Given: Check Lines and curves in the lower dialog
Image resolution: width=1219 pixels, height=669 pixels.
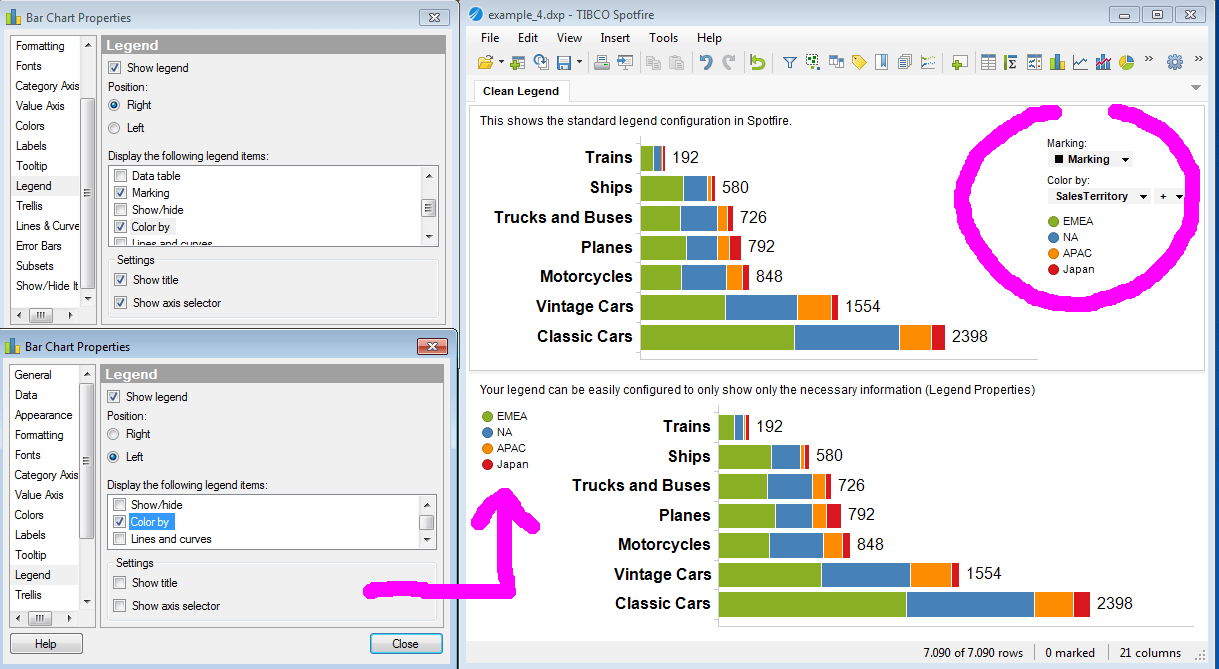Looking at the screenshot, I should click(120, 539).
